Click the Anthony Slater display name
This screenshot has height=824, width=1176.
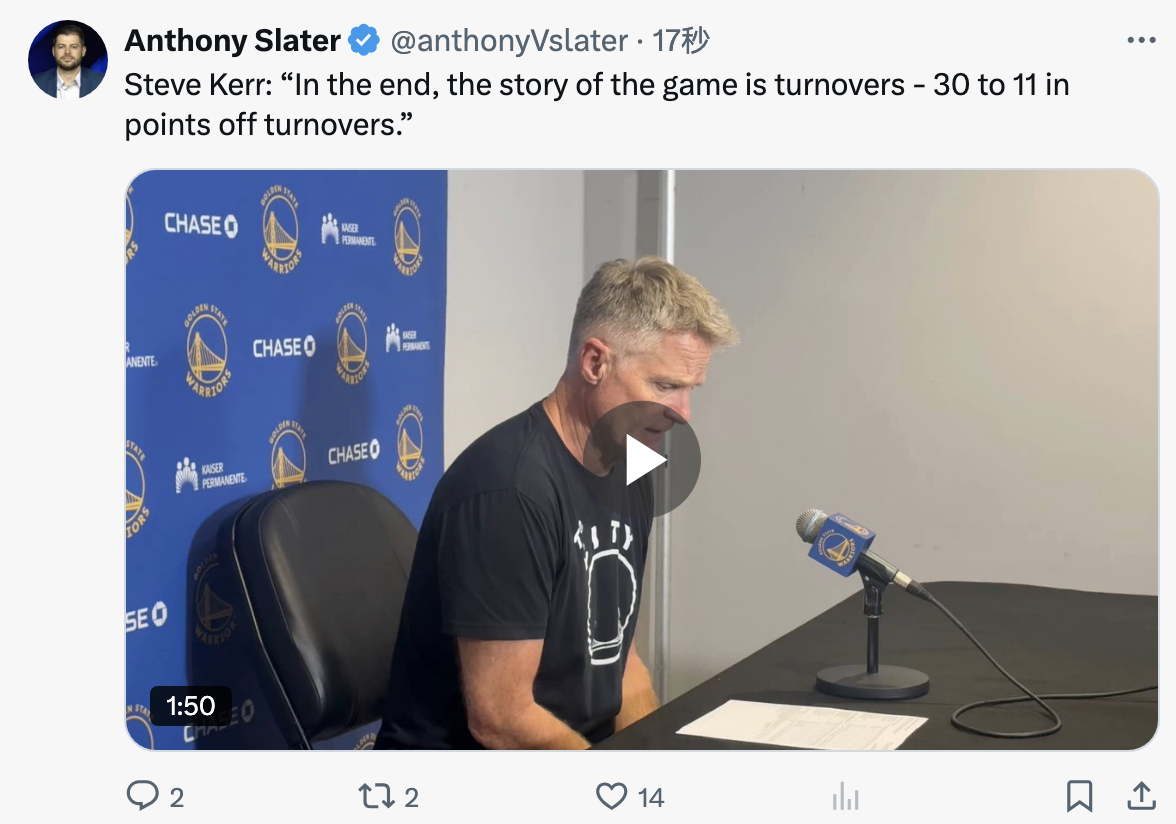232,40
